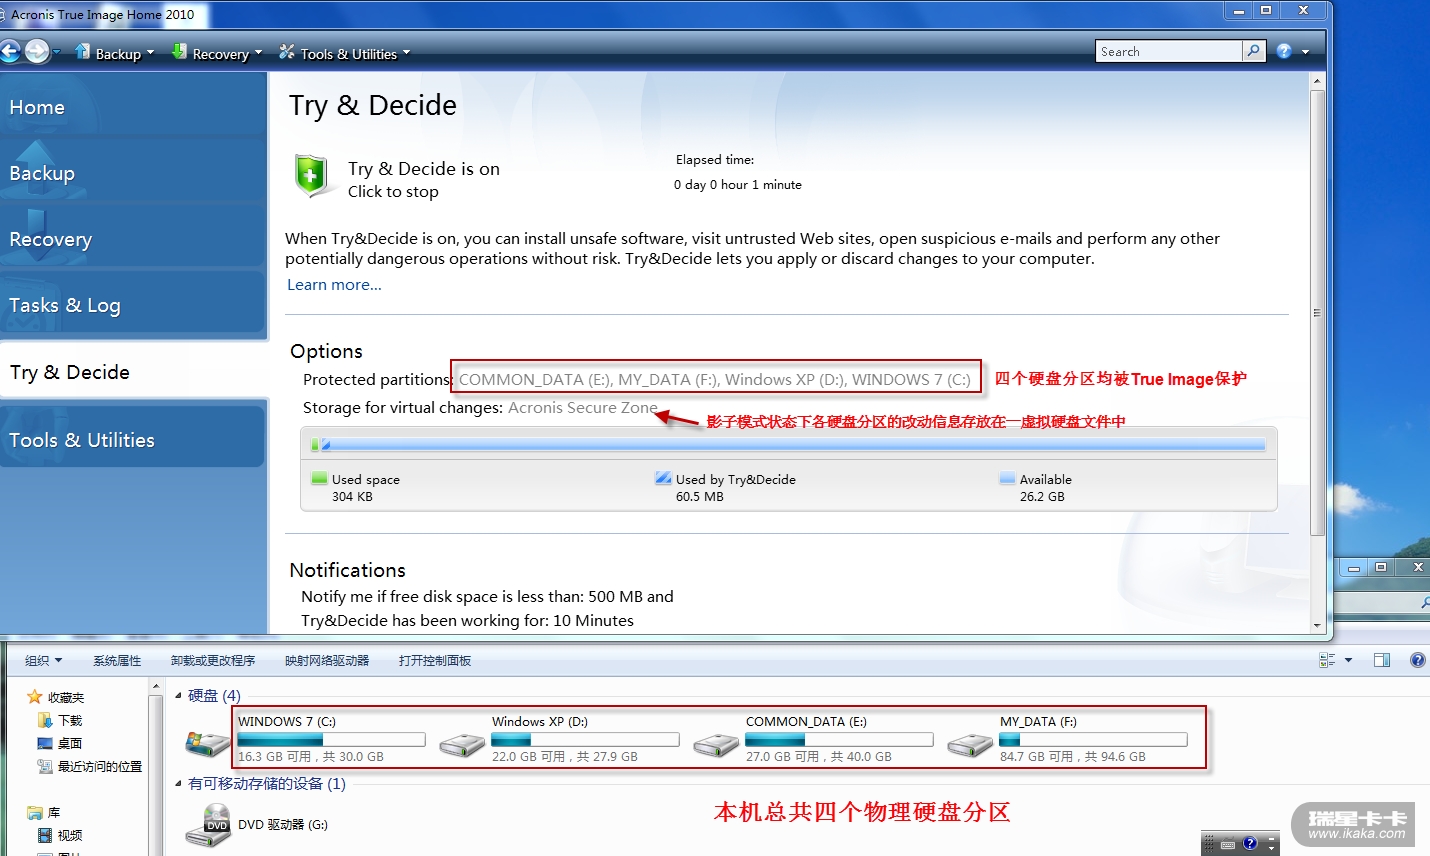Click the elapsed time value 0 day 0 hour 1 minute
The height and width of the screenshot is (856, 1430).
point(738,185)
